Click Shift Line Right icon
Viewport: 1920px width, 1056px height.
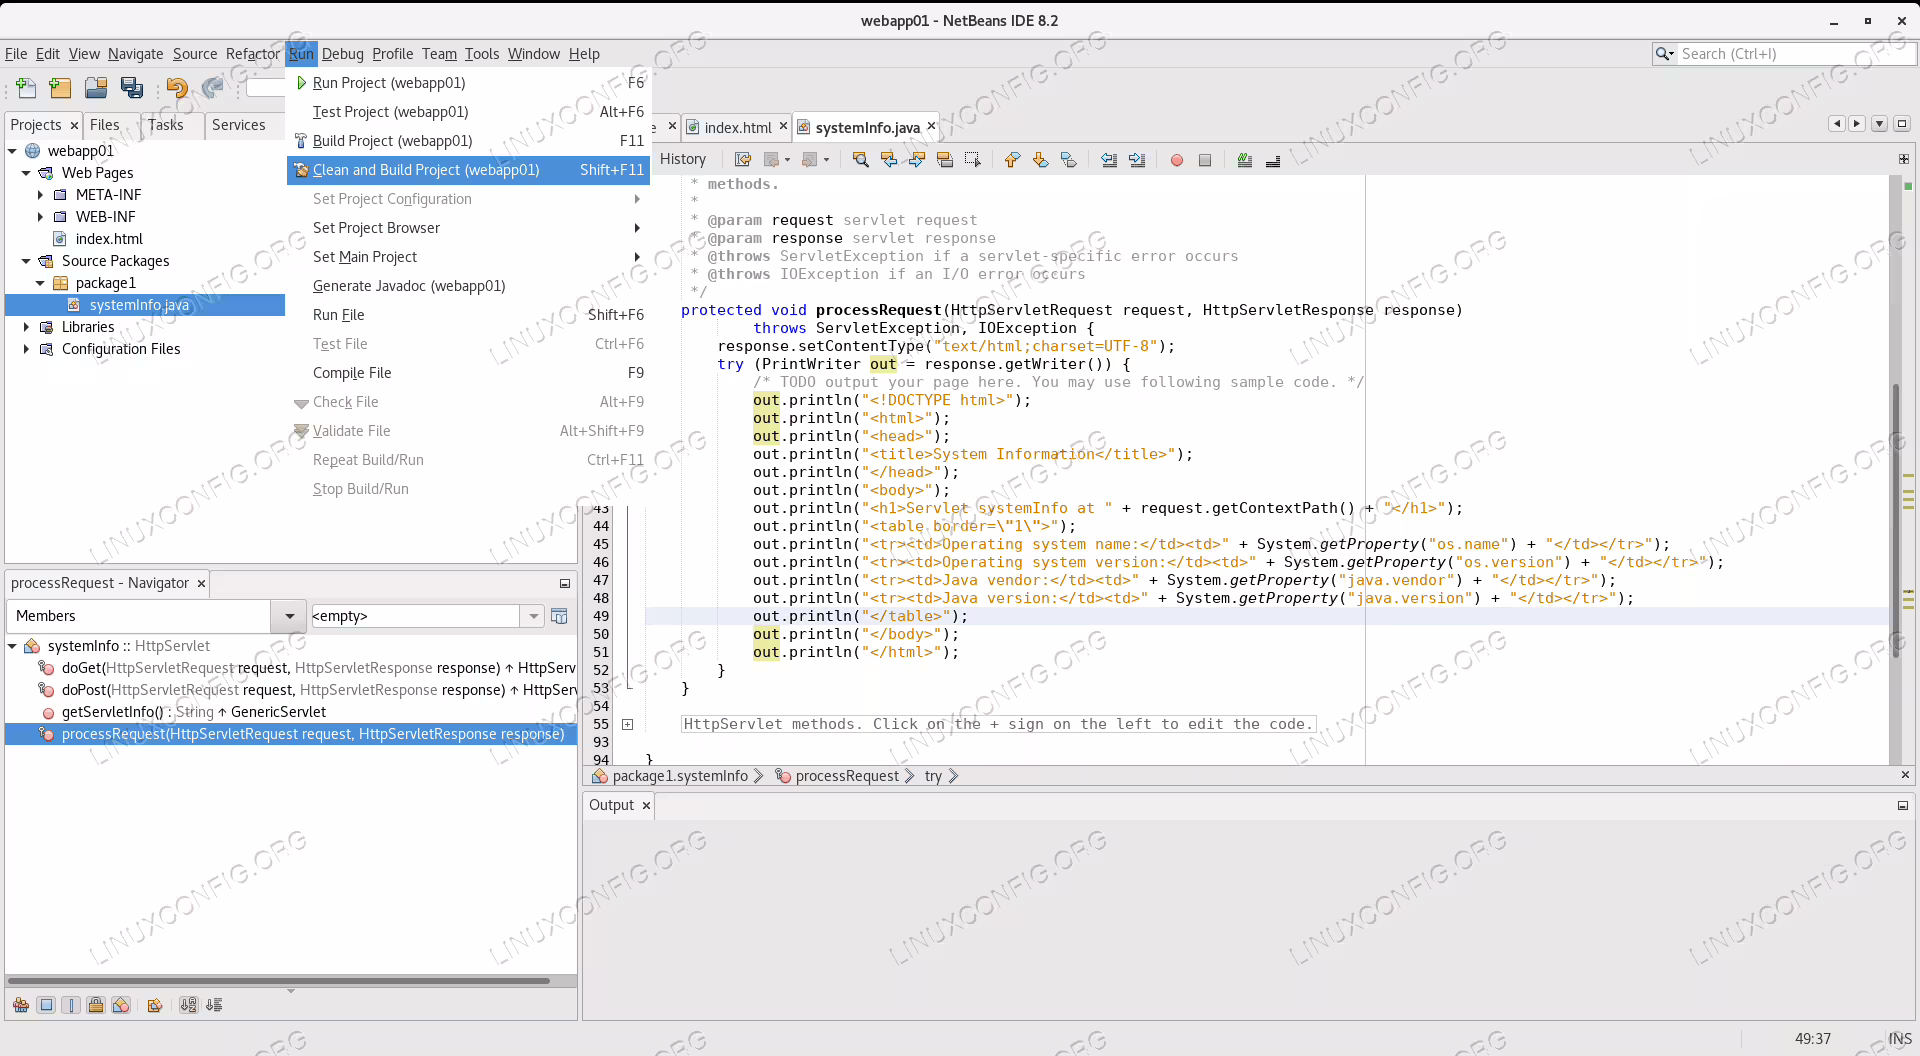pyautogui.click(x=1136, y=159)
